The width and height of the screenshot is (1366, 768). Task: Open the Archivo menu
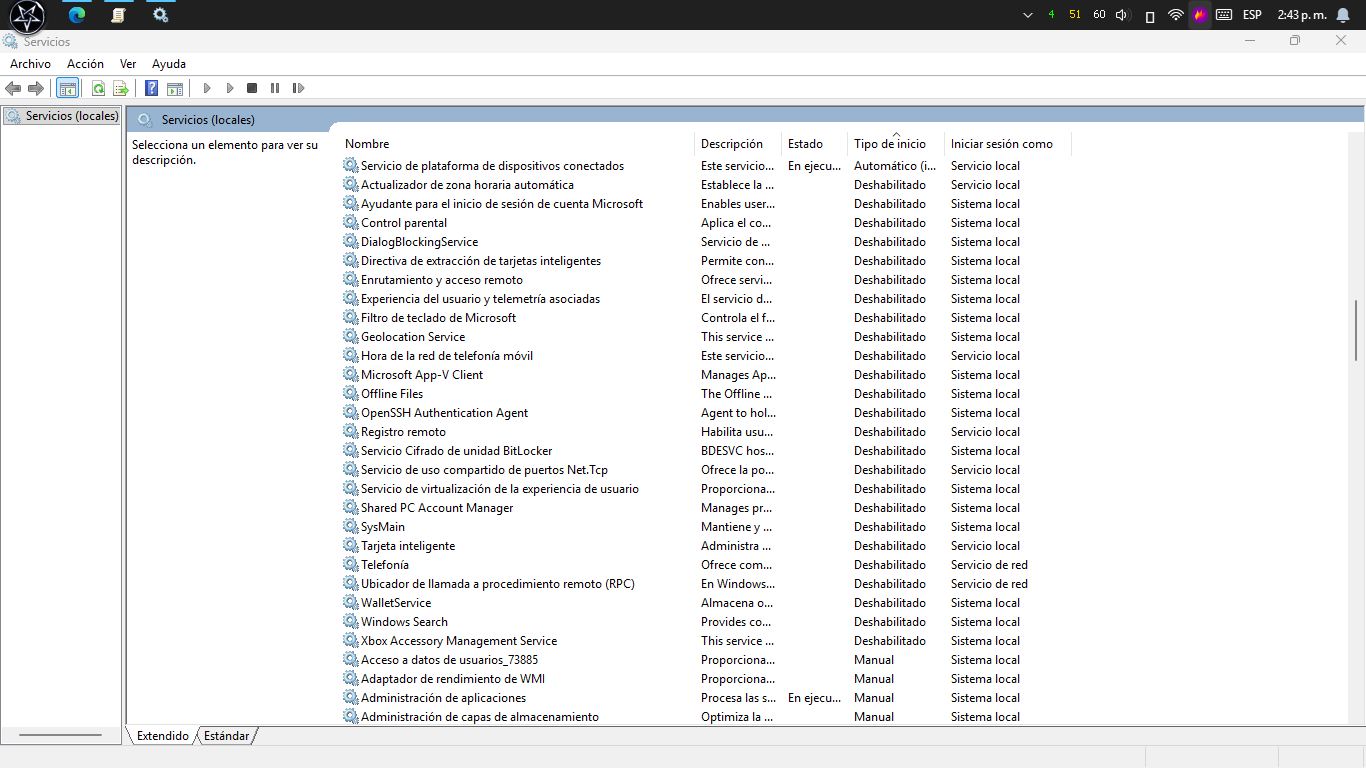pos(30,64)
